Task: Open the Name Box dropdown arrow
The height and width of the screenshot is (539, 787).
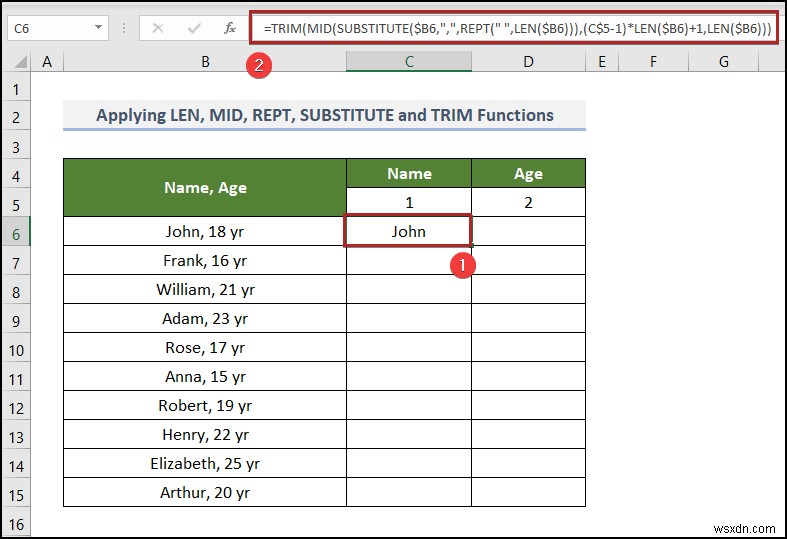Action: 98,28
